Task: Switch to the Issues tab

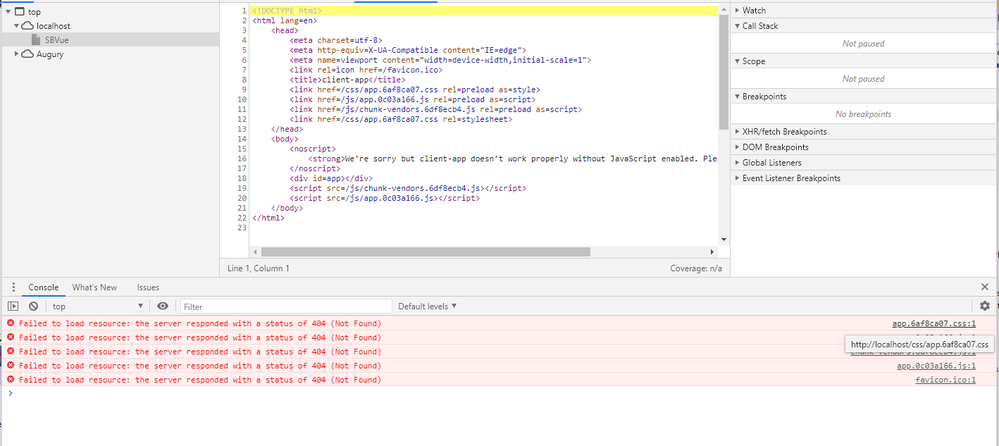Action: coord(148,287)
